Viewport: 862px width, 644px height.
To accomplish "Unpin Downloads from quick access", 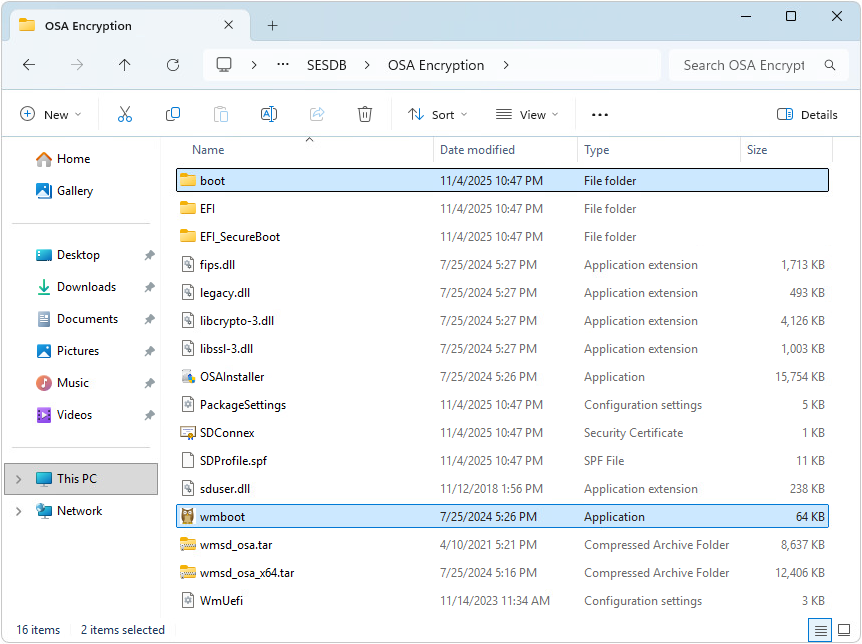I will click(150, 287).
